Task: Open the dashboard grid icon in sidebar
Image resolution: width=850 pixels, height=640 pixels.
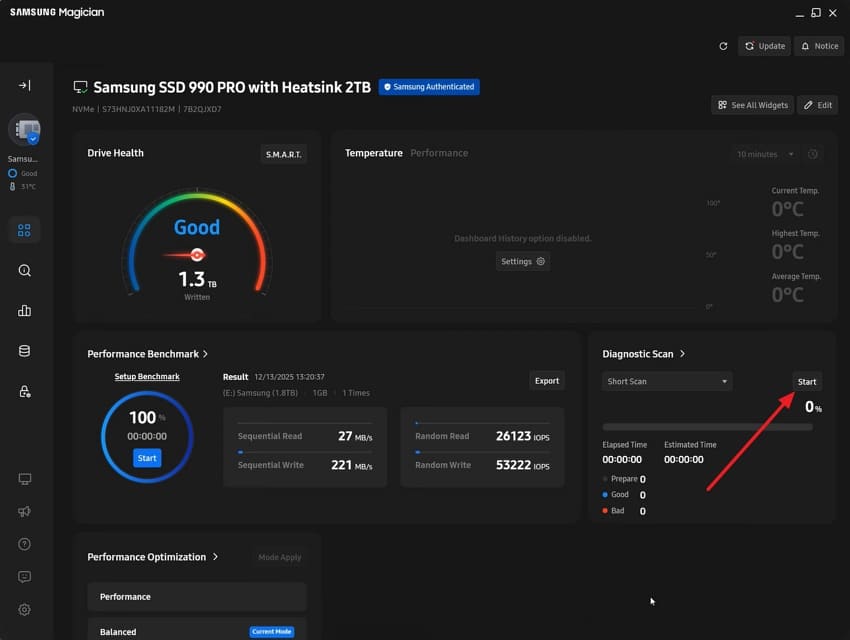Action: [24, 230]
